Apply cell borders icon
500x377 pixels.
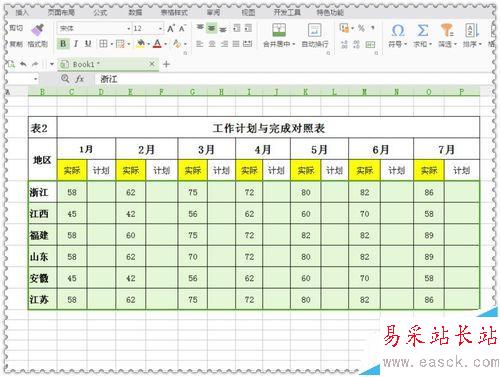click(103, 44)
